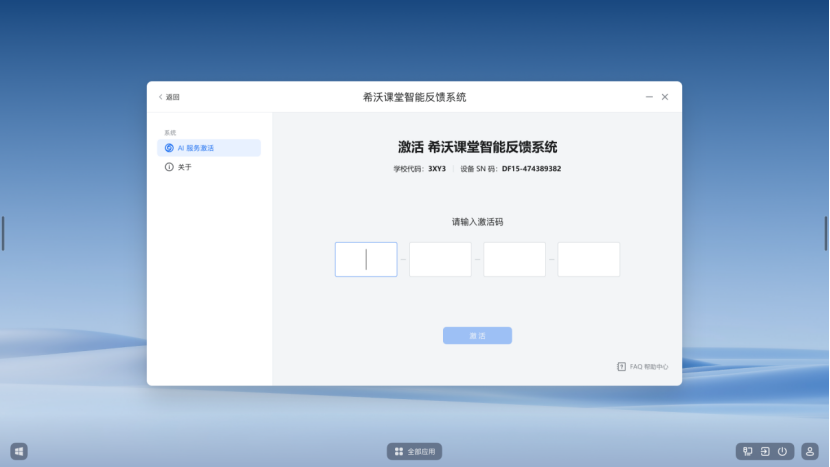Close the 希沃课堂智能反馈系统 window
Screen dimensions: 830x467
tap(665, 97)
